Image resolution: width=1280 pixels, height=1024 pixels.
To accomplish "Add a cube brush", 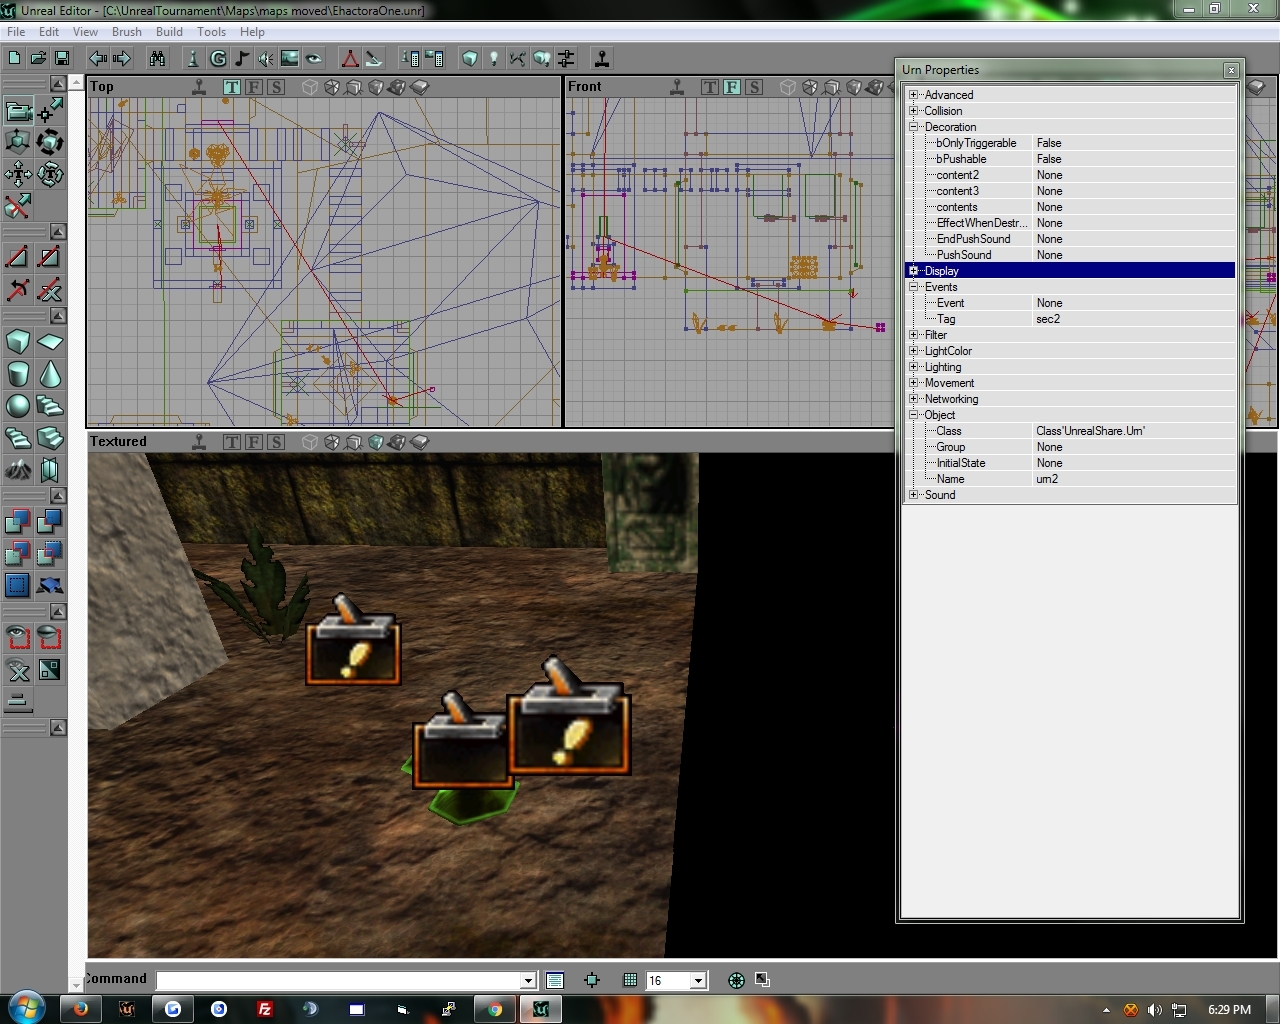I will 18,342.
